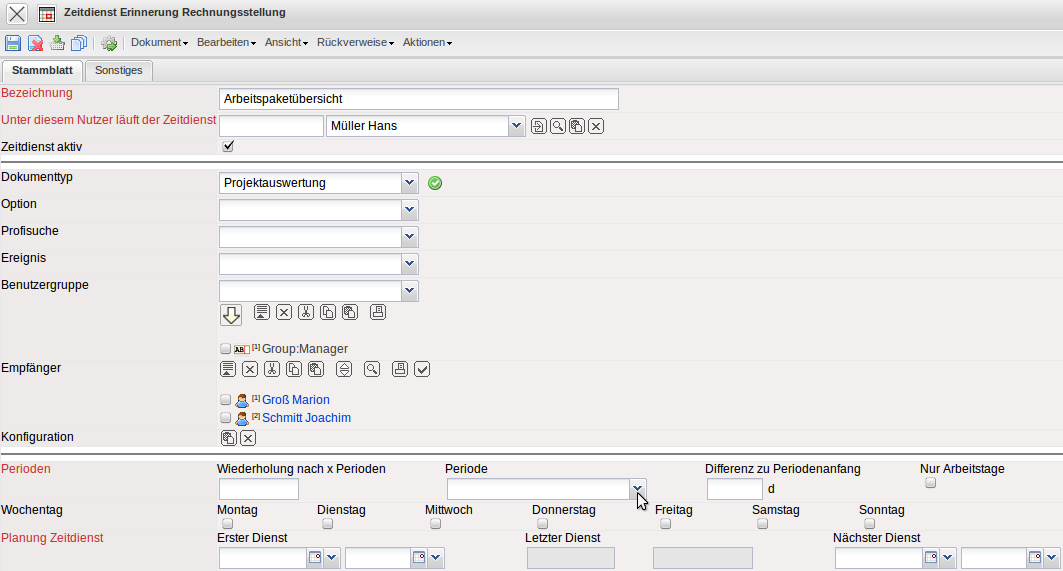Uncheck the Zeitdienst aktiv checkbox

point(228,146)
